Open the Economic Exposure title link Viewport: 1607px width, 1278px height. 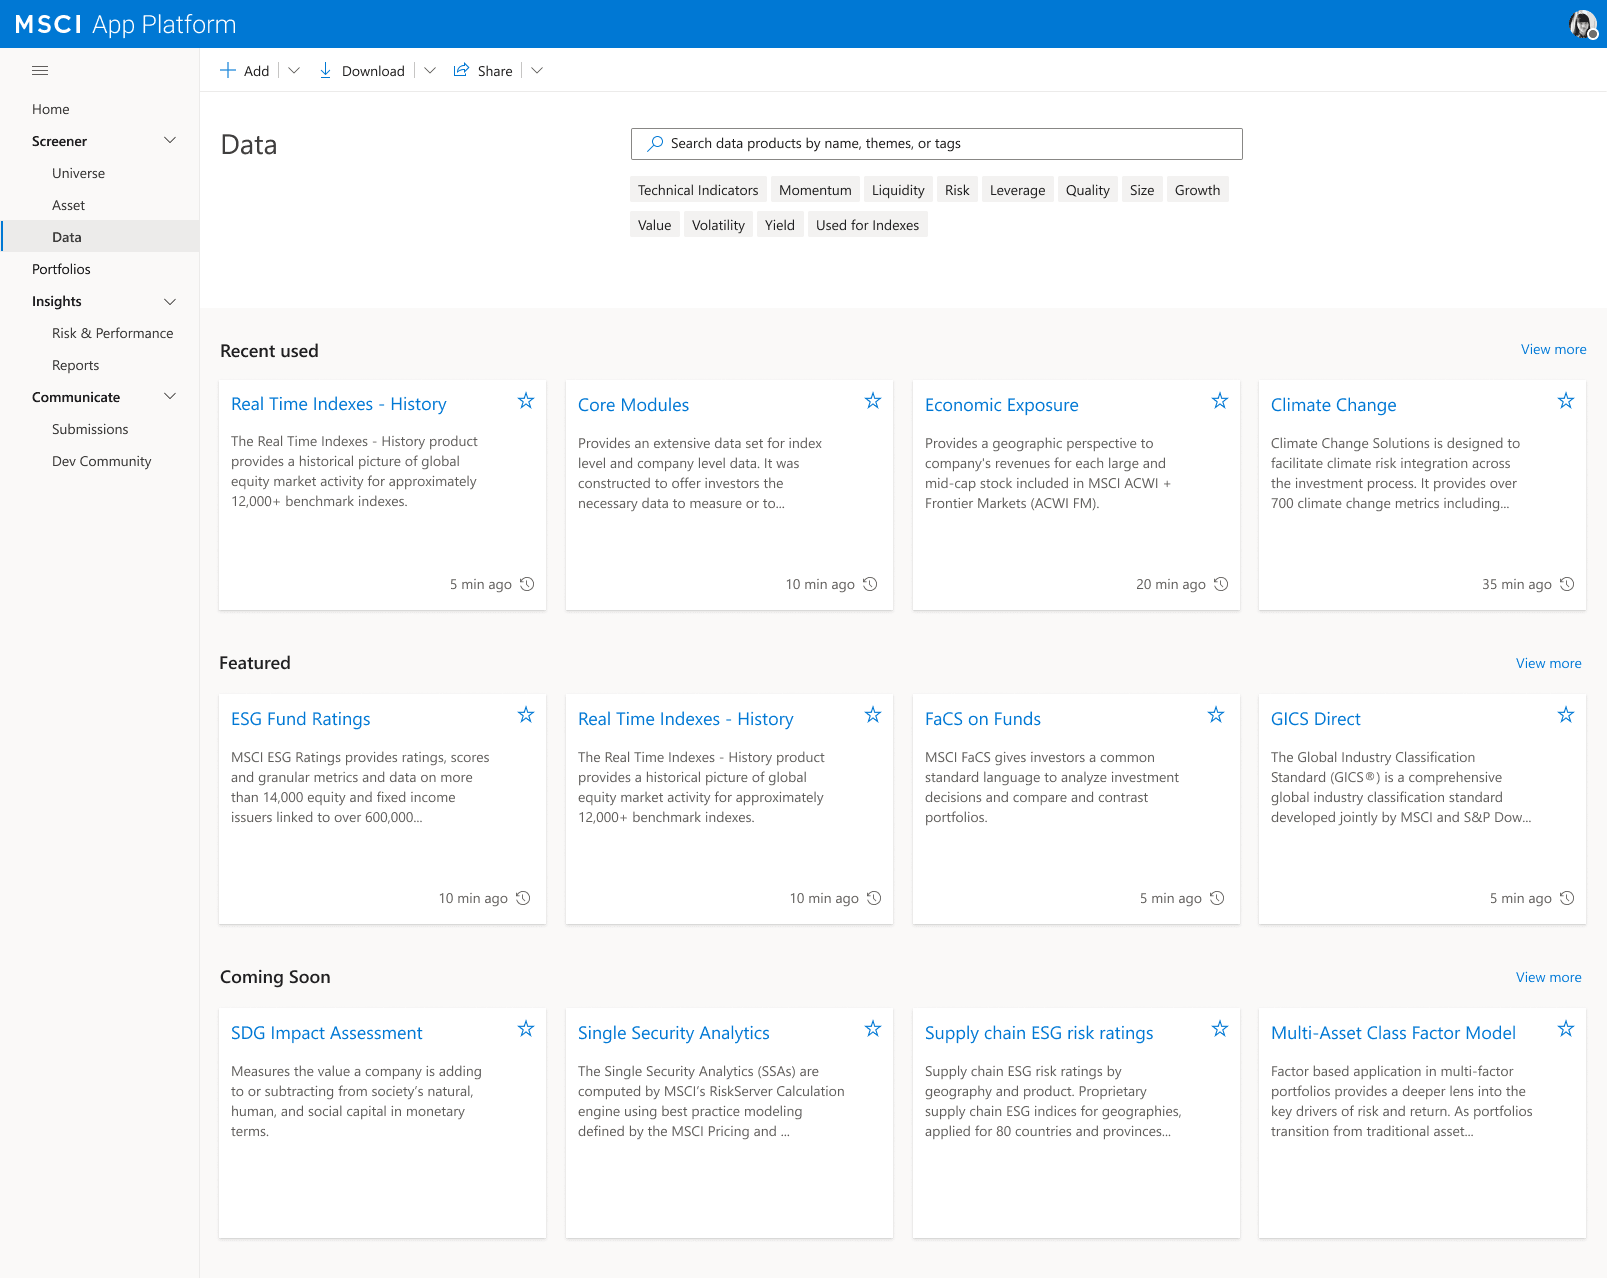coord(1001,405)
